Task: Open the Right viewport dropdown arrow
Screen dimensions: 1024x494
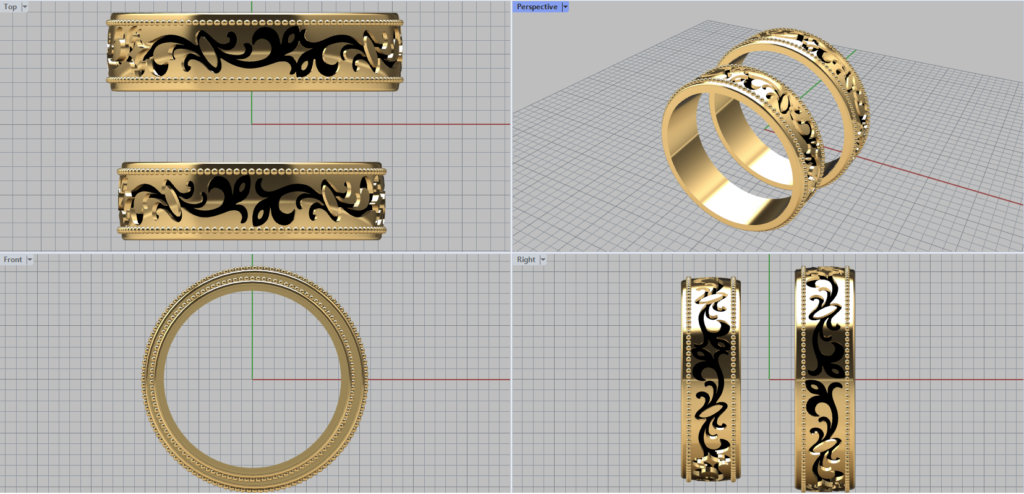Action: click(543, 259)
